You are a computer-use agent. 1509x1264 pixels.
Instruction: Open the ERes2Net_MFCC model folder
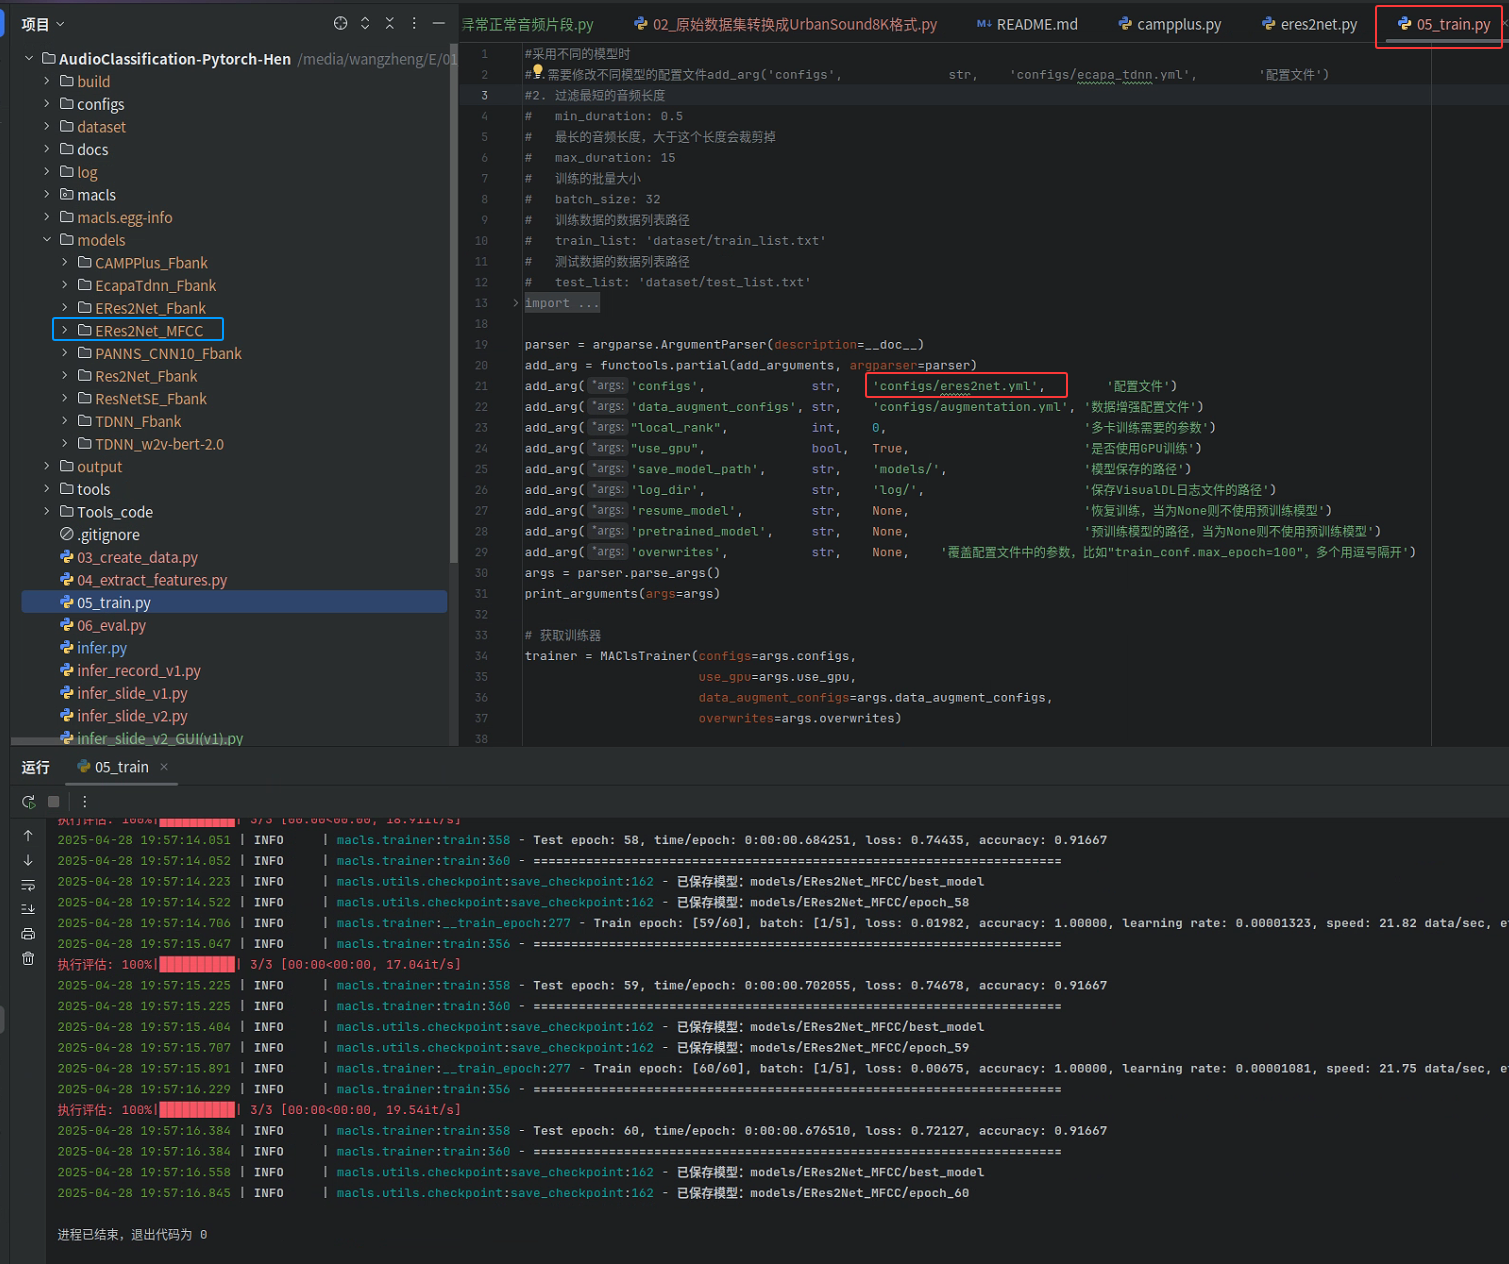(x=146, y=330)
